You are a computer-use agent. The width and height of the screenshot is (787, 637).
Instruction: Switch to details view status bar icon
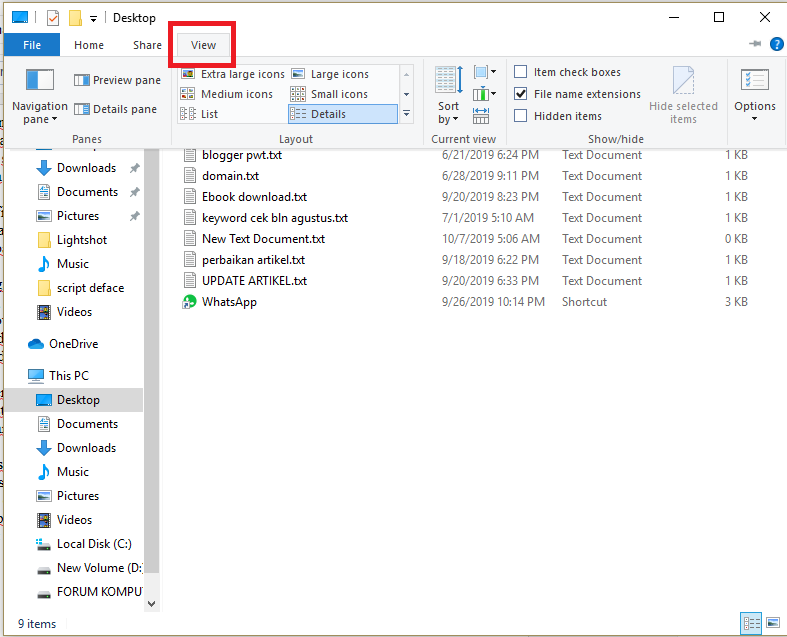pos(751,623)
